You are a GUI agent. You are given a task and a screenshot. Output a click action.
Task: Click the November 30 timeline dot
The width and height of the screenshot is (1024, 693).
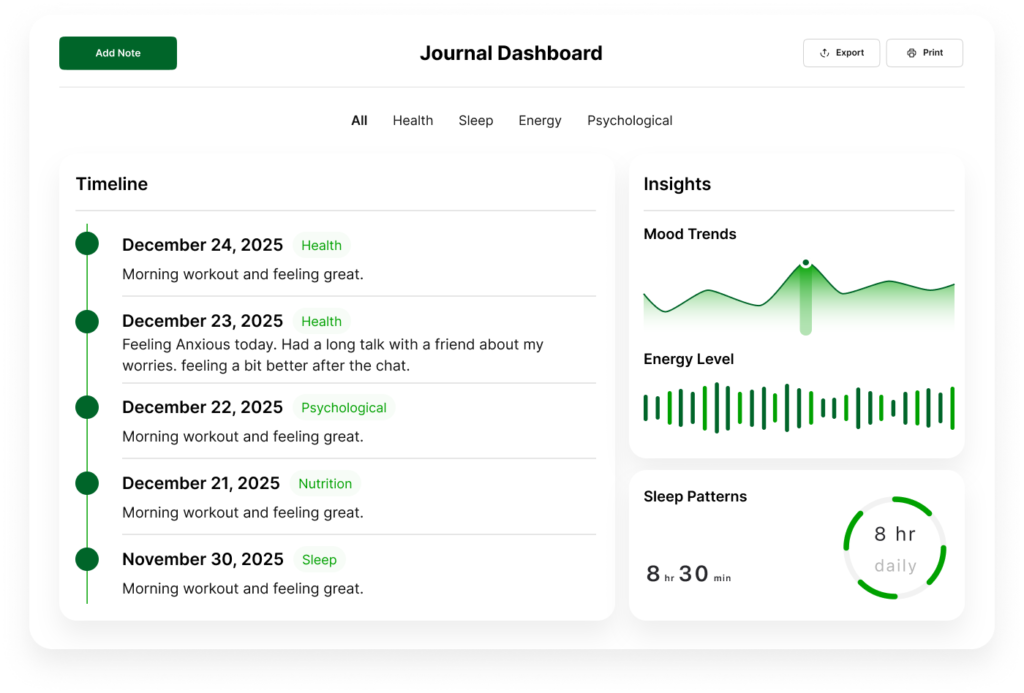[87, 559]
